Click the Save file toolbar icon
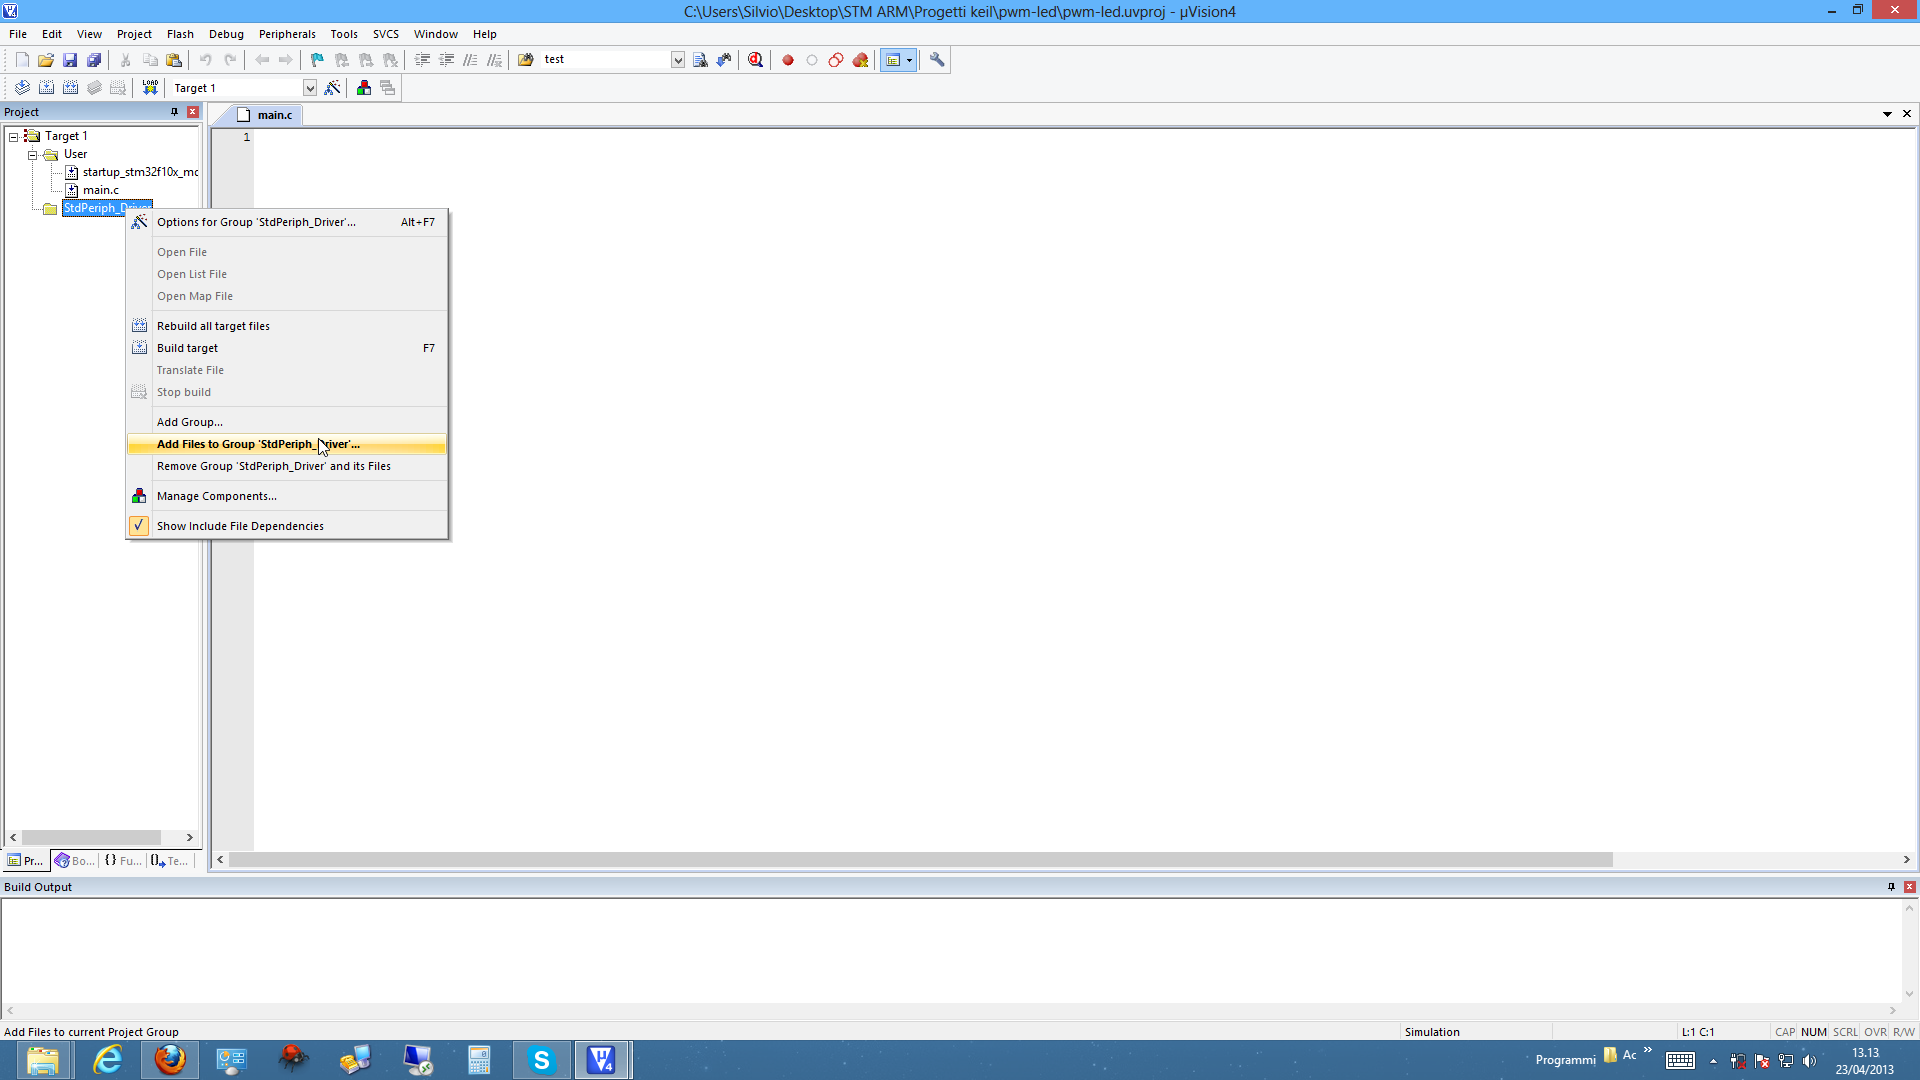1920x1080 pixels. click(70, 60)
